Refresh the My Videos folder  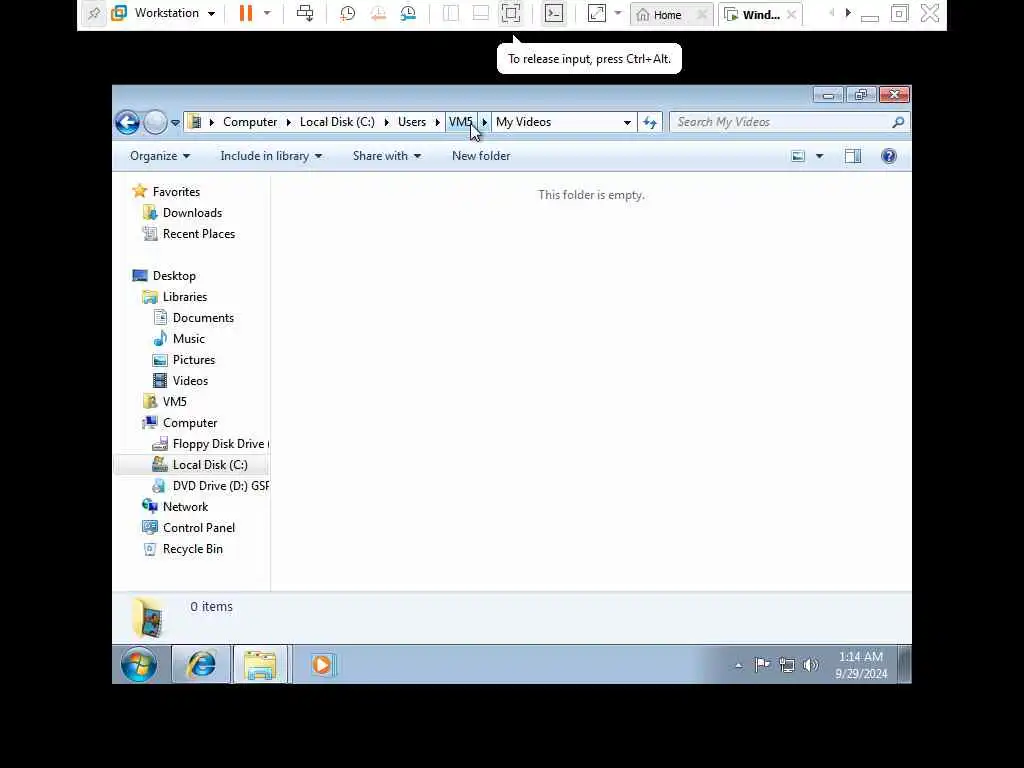point(650,122)
